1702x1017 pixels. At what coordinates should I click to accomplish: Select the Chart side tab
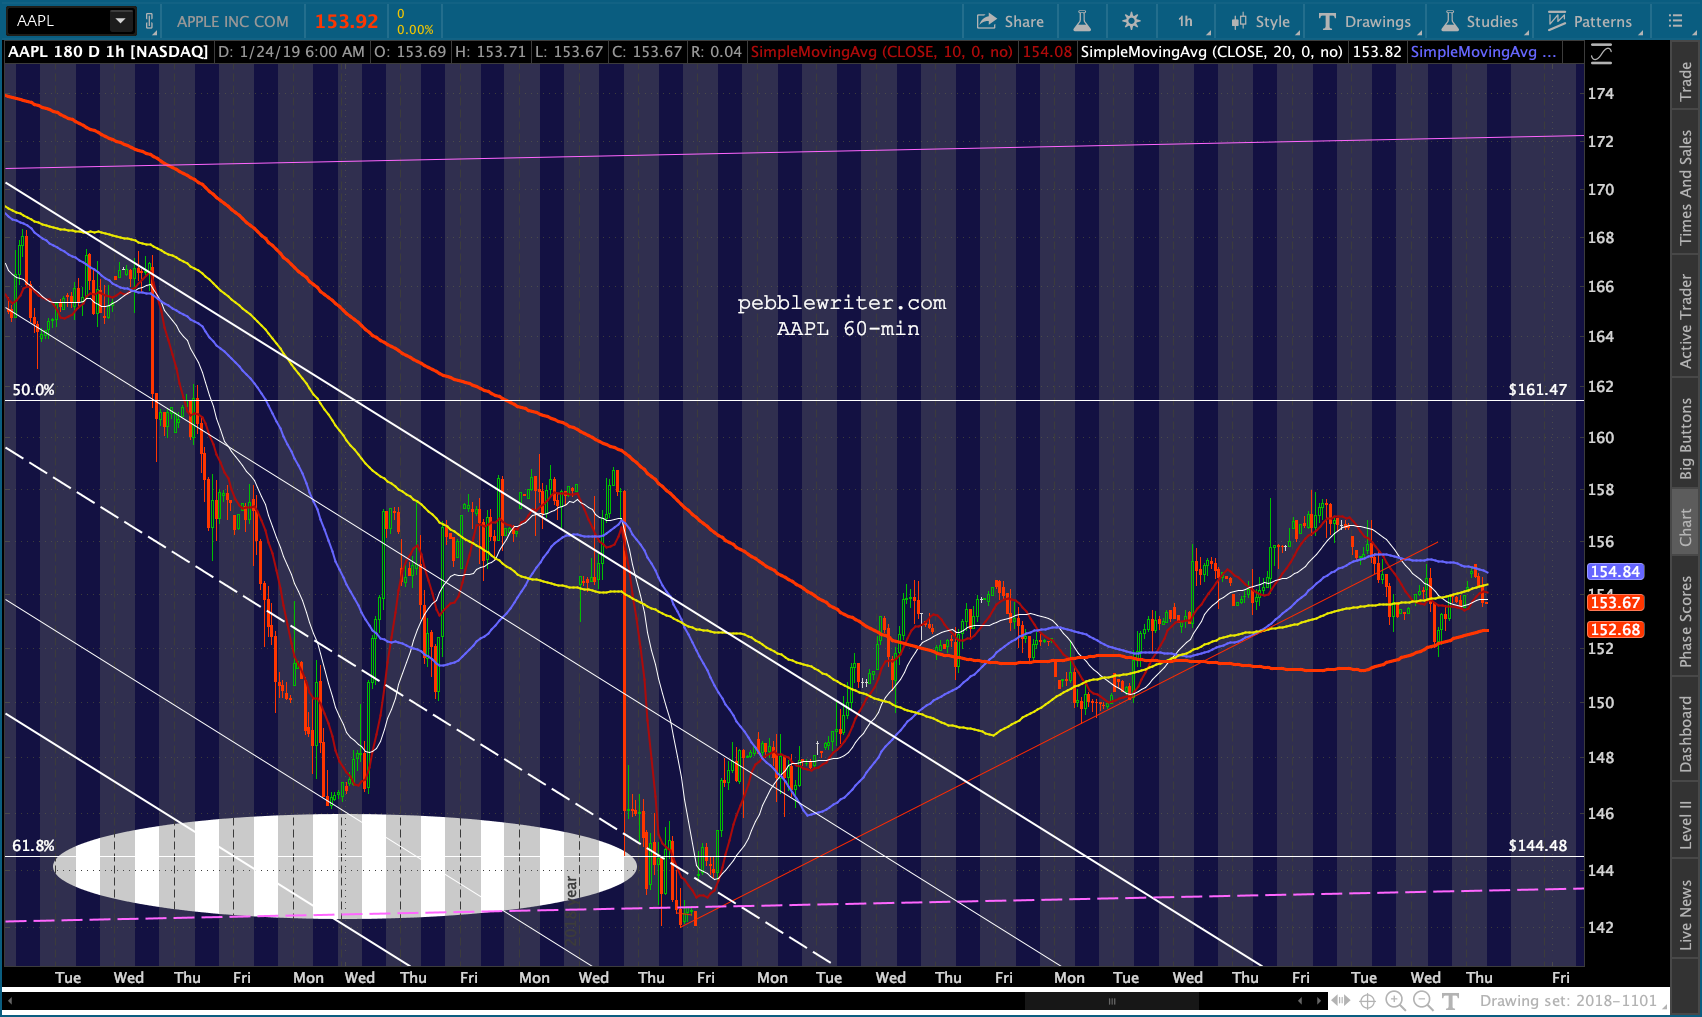pos(1686,528)
